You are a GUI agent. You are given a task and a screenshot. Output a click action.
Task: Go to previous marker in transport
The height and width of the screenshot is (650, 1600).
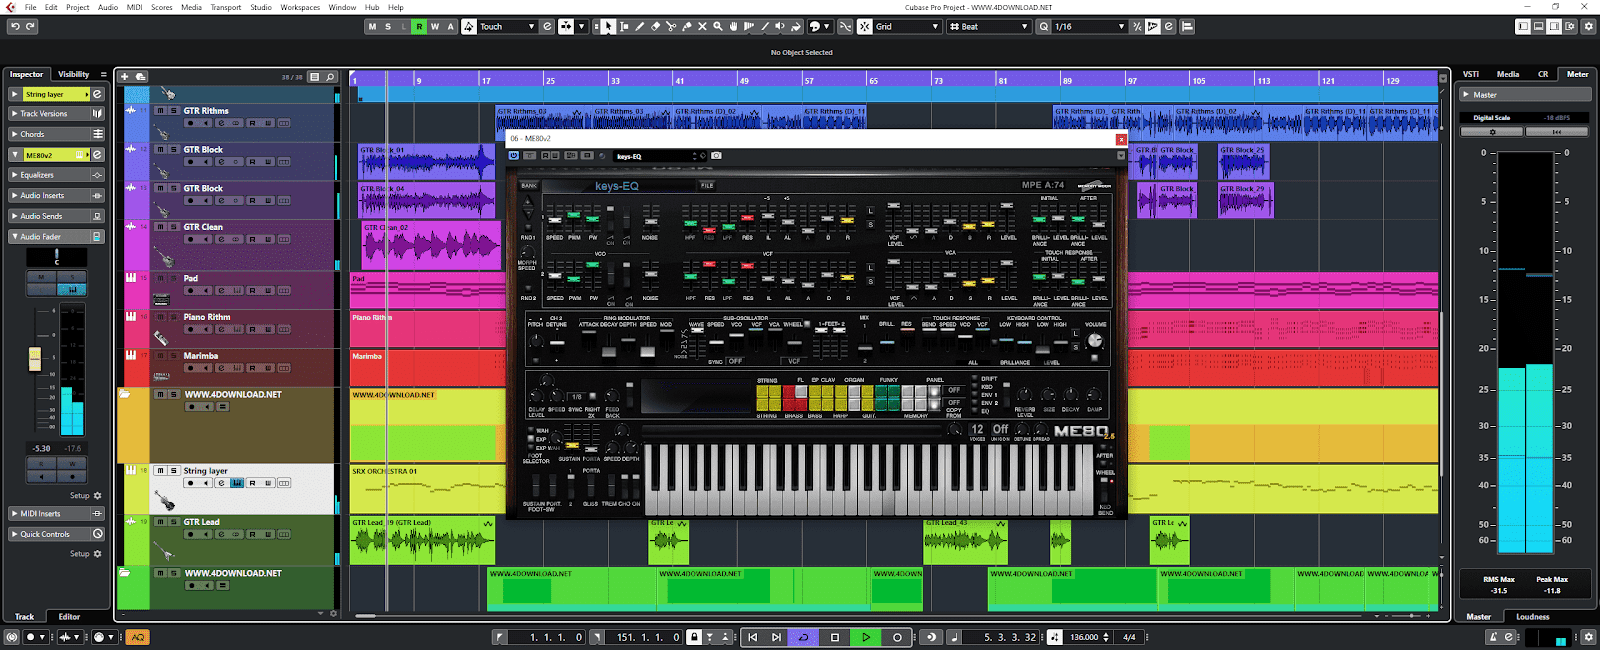click(752, 637)
